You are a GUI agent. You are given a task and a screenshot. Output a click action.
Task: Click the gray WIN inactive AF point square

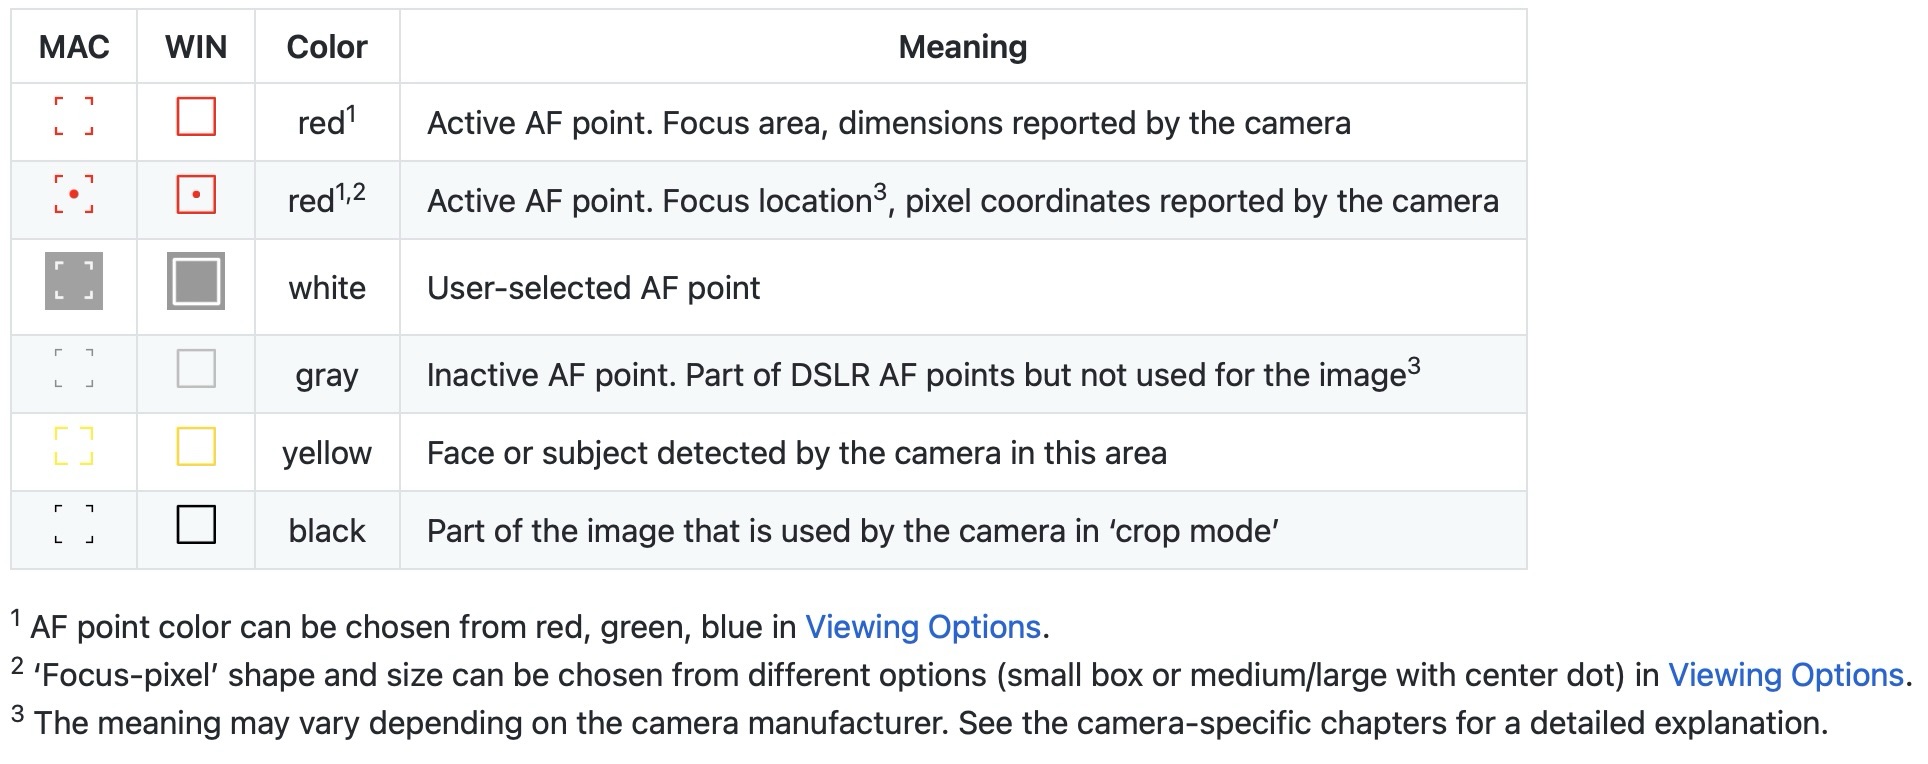[196, 368]
